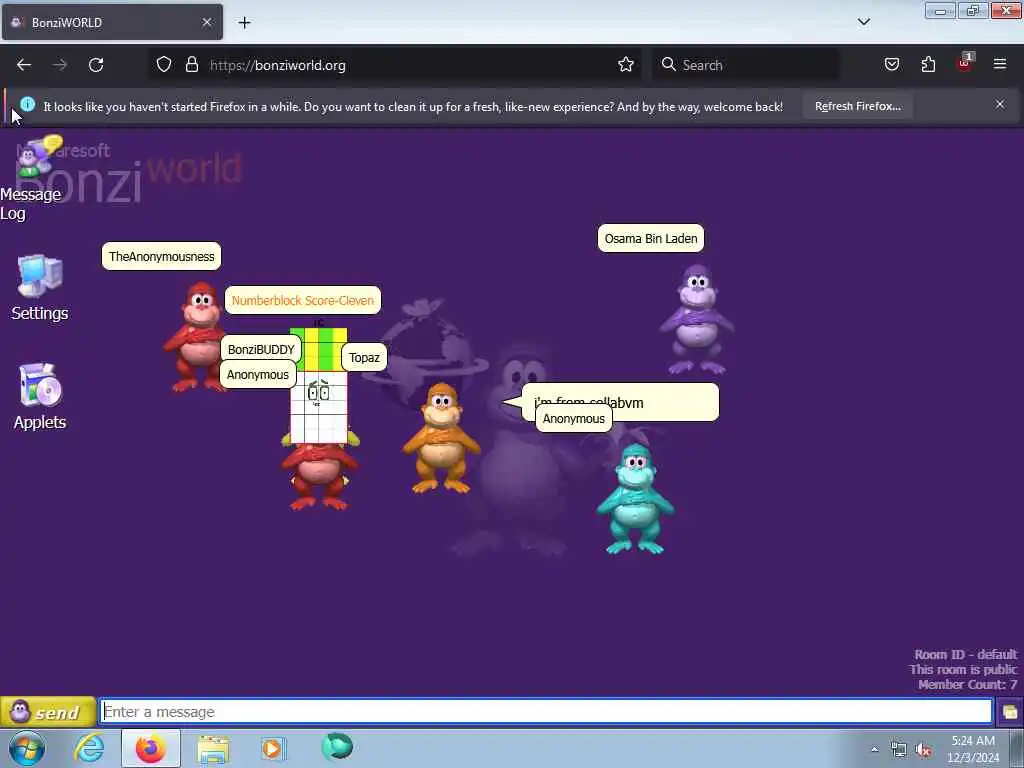Click the network tray icon
1024x768 pixels.
pyautogui.click(x=899, y=750)
